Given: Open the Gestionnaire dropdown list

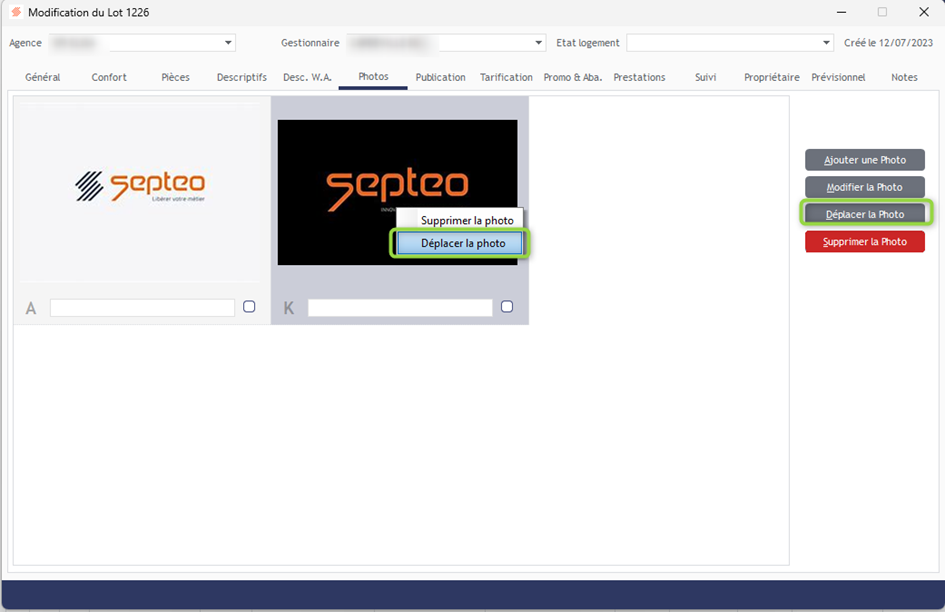Looking at the screenshot, I should pyautogui.click(x=538, y=43).
